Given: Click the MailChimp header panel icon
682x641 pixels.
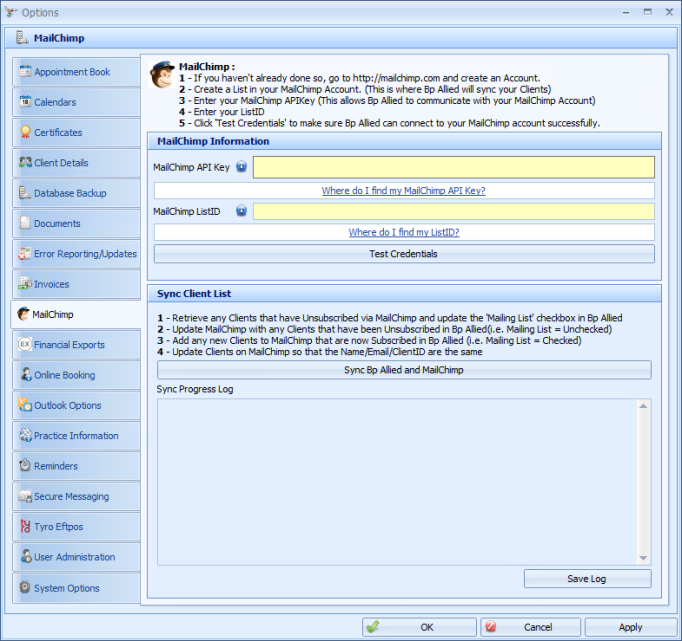Looking at the screenshot, I should [22, 37].
